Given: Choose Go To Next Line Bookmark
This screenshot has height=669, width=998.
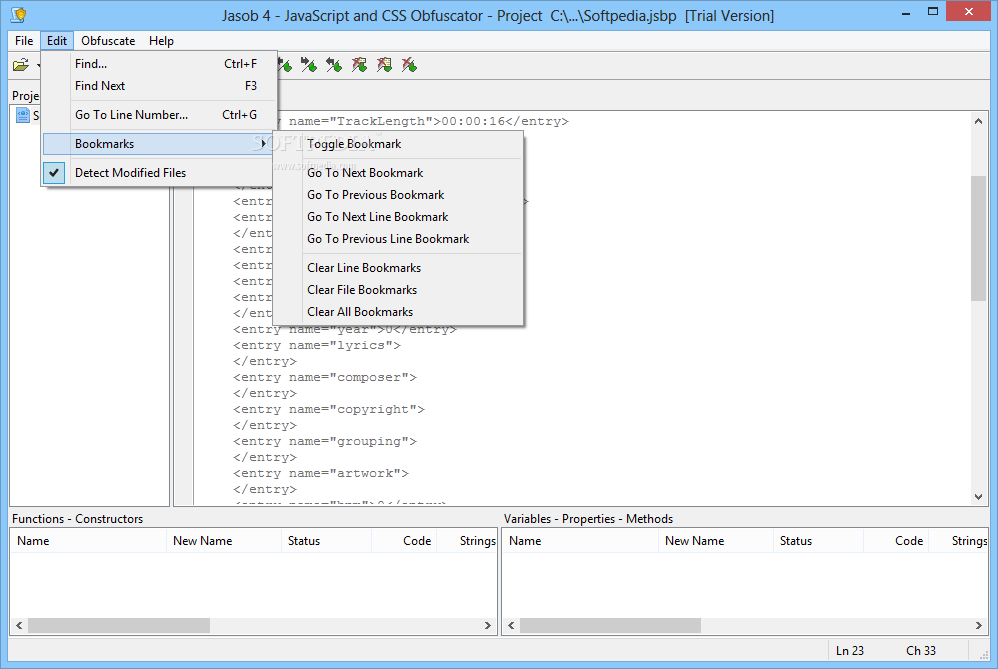Looking at the screenshot, I should (x=398, y=217).
